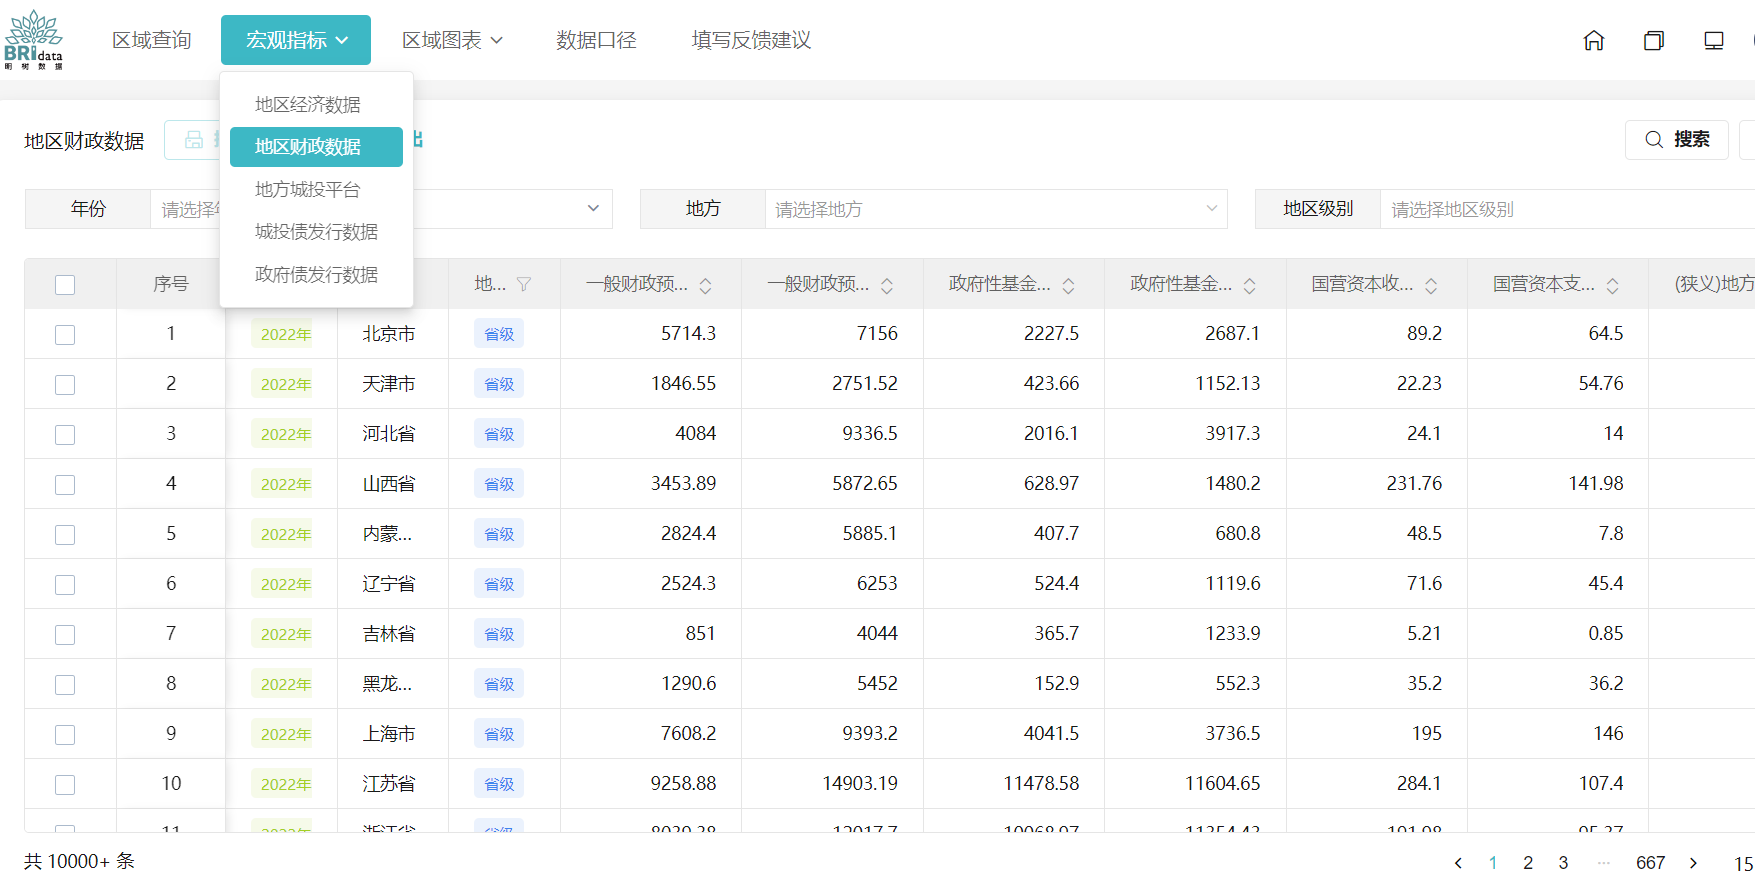This screenshot has width=1755, height=883.
Task: Go to previous page arrow
Action: [1458, 863]
